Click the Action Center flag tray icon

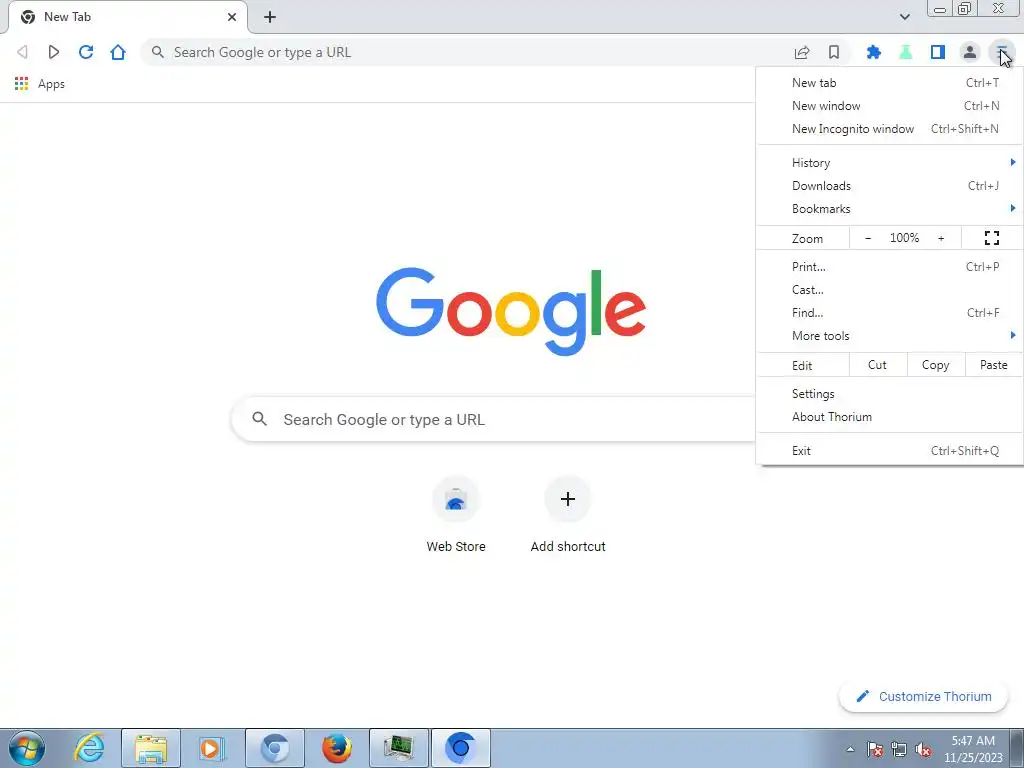[875, 749]
